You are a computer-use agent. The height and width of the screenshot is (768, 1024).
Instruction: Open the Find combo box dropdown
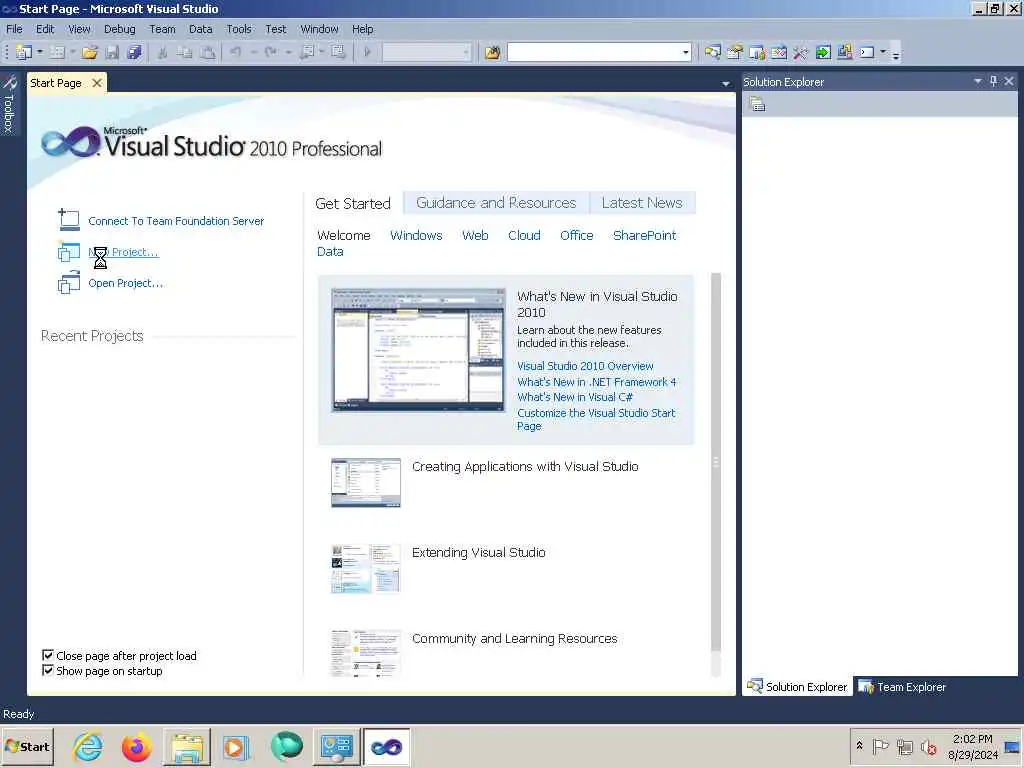point(686,52)
